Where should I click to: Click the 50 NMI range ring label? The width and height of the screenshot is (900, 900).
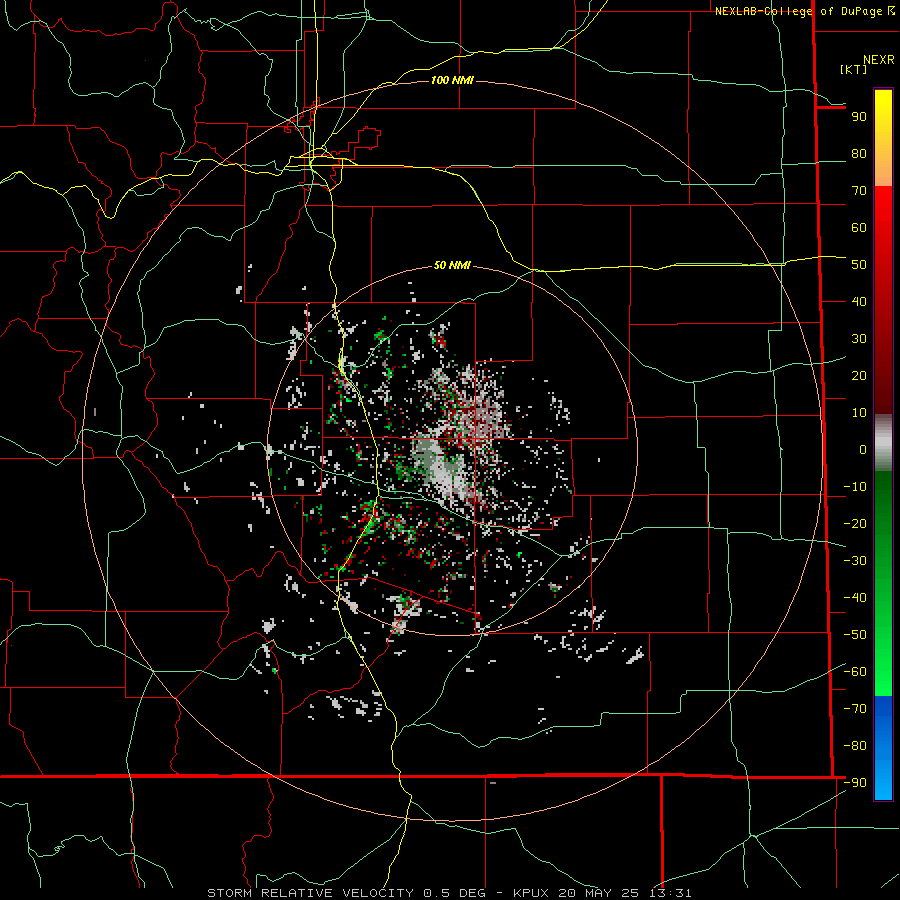click(x=452, y=265)
